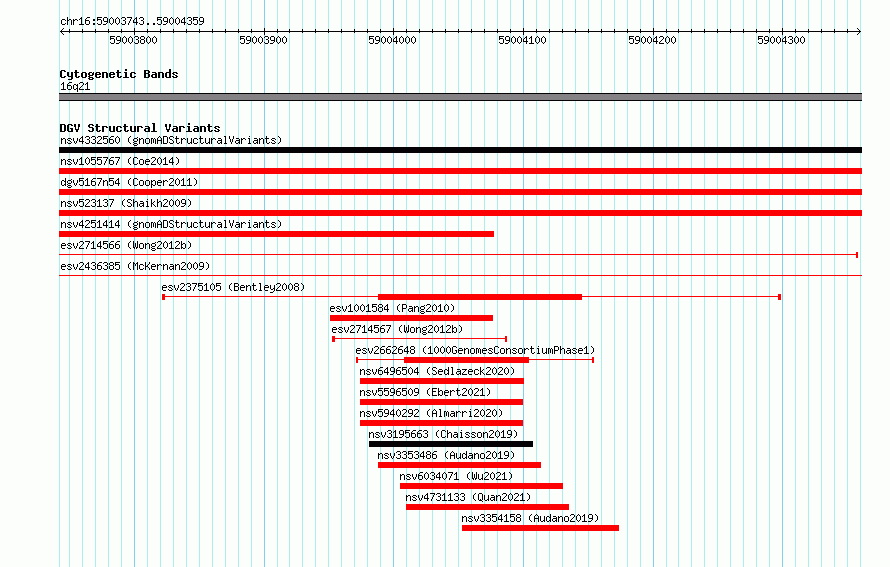Open esv2714567 (Wong2012b) label
This screenshot has width=890, height=567.
tap(397, 329)
